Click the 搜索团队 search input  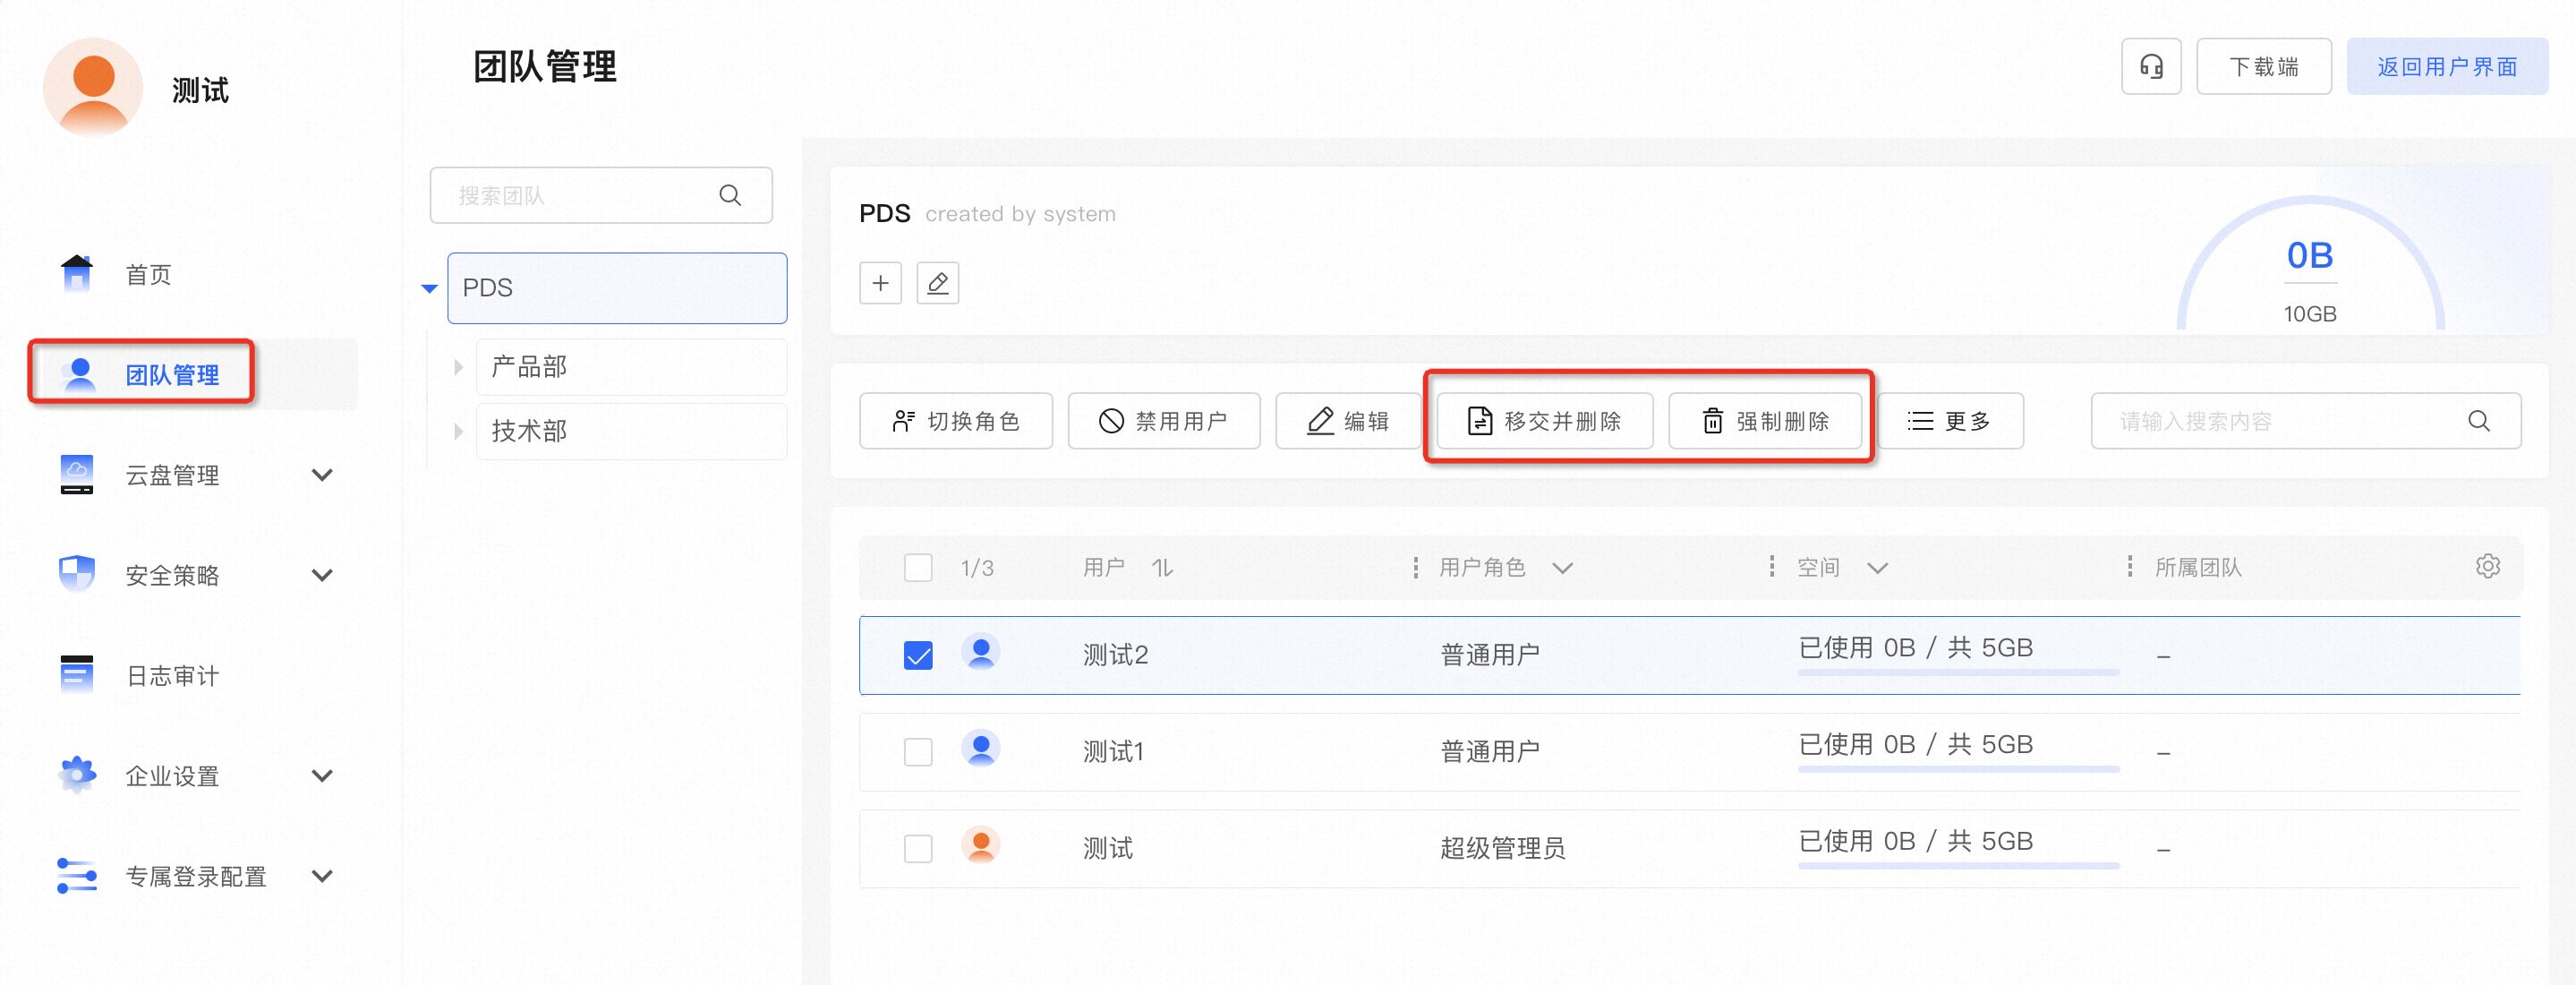coord(601,195)
